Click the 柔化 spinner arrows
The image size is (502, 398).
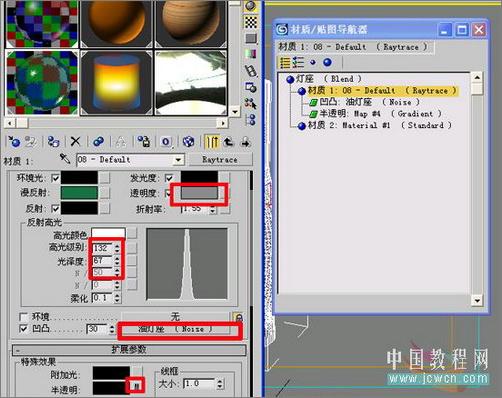pos(117,298)
